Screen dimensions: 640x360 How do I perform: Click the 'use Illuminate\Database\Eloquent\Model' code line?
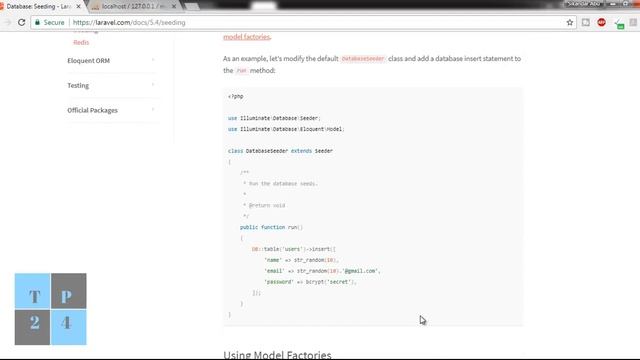[x=286, y=129]
